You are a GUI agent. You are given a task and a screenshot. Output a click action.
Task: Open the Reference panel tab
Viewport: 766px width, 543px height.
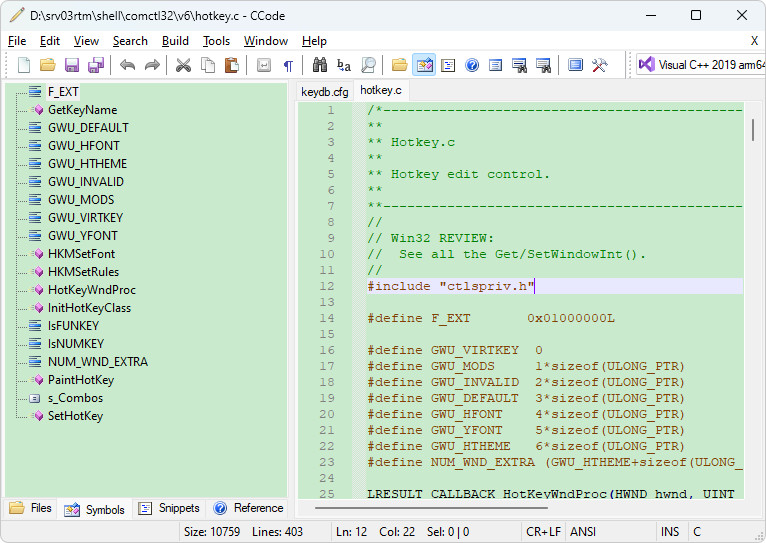(x=248, y=508)
